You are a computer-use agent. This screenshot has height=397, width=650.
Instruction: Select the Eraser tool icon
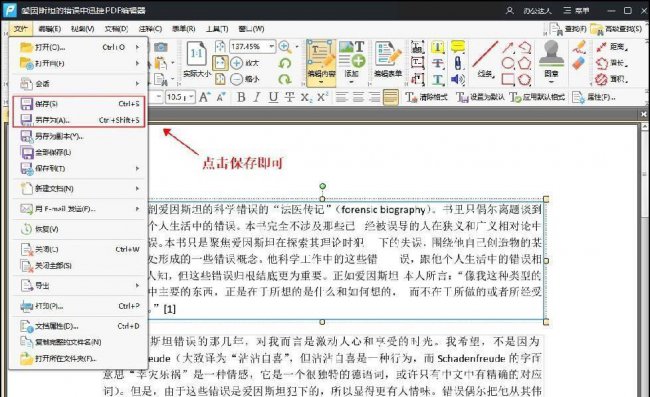coord(578,64)
